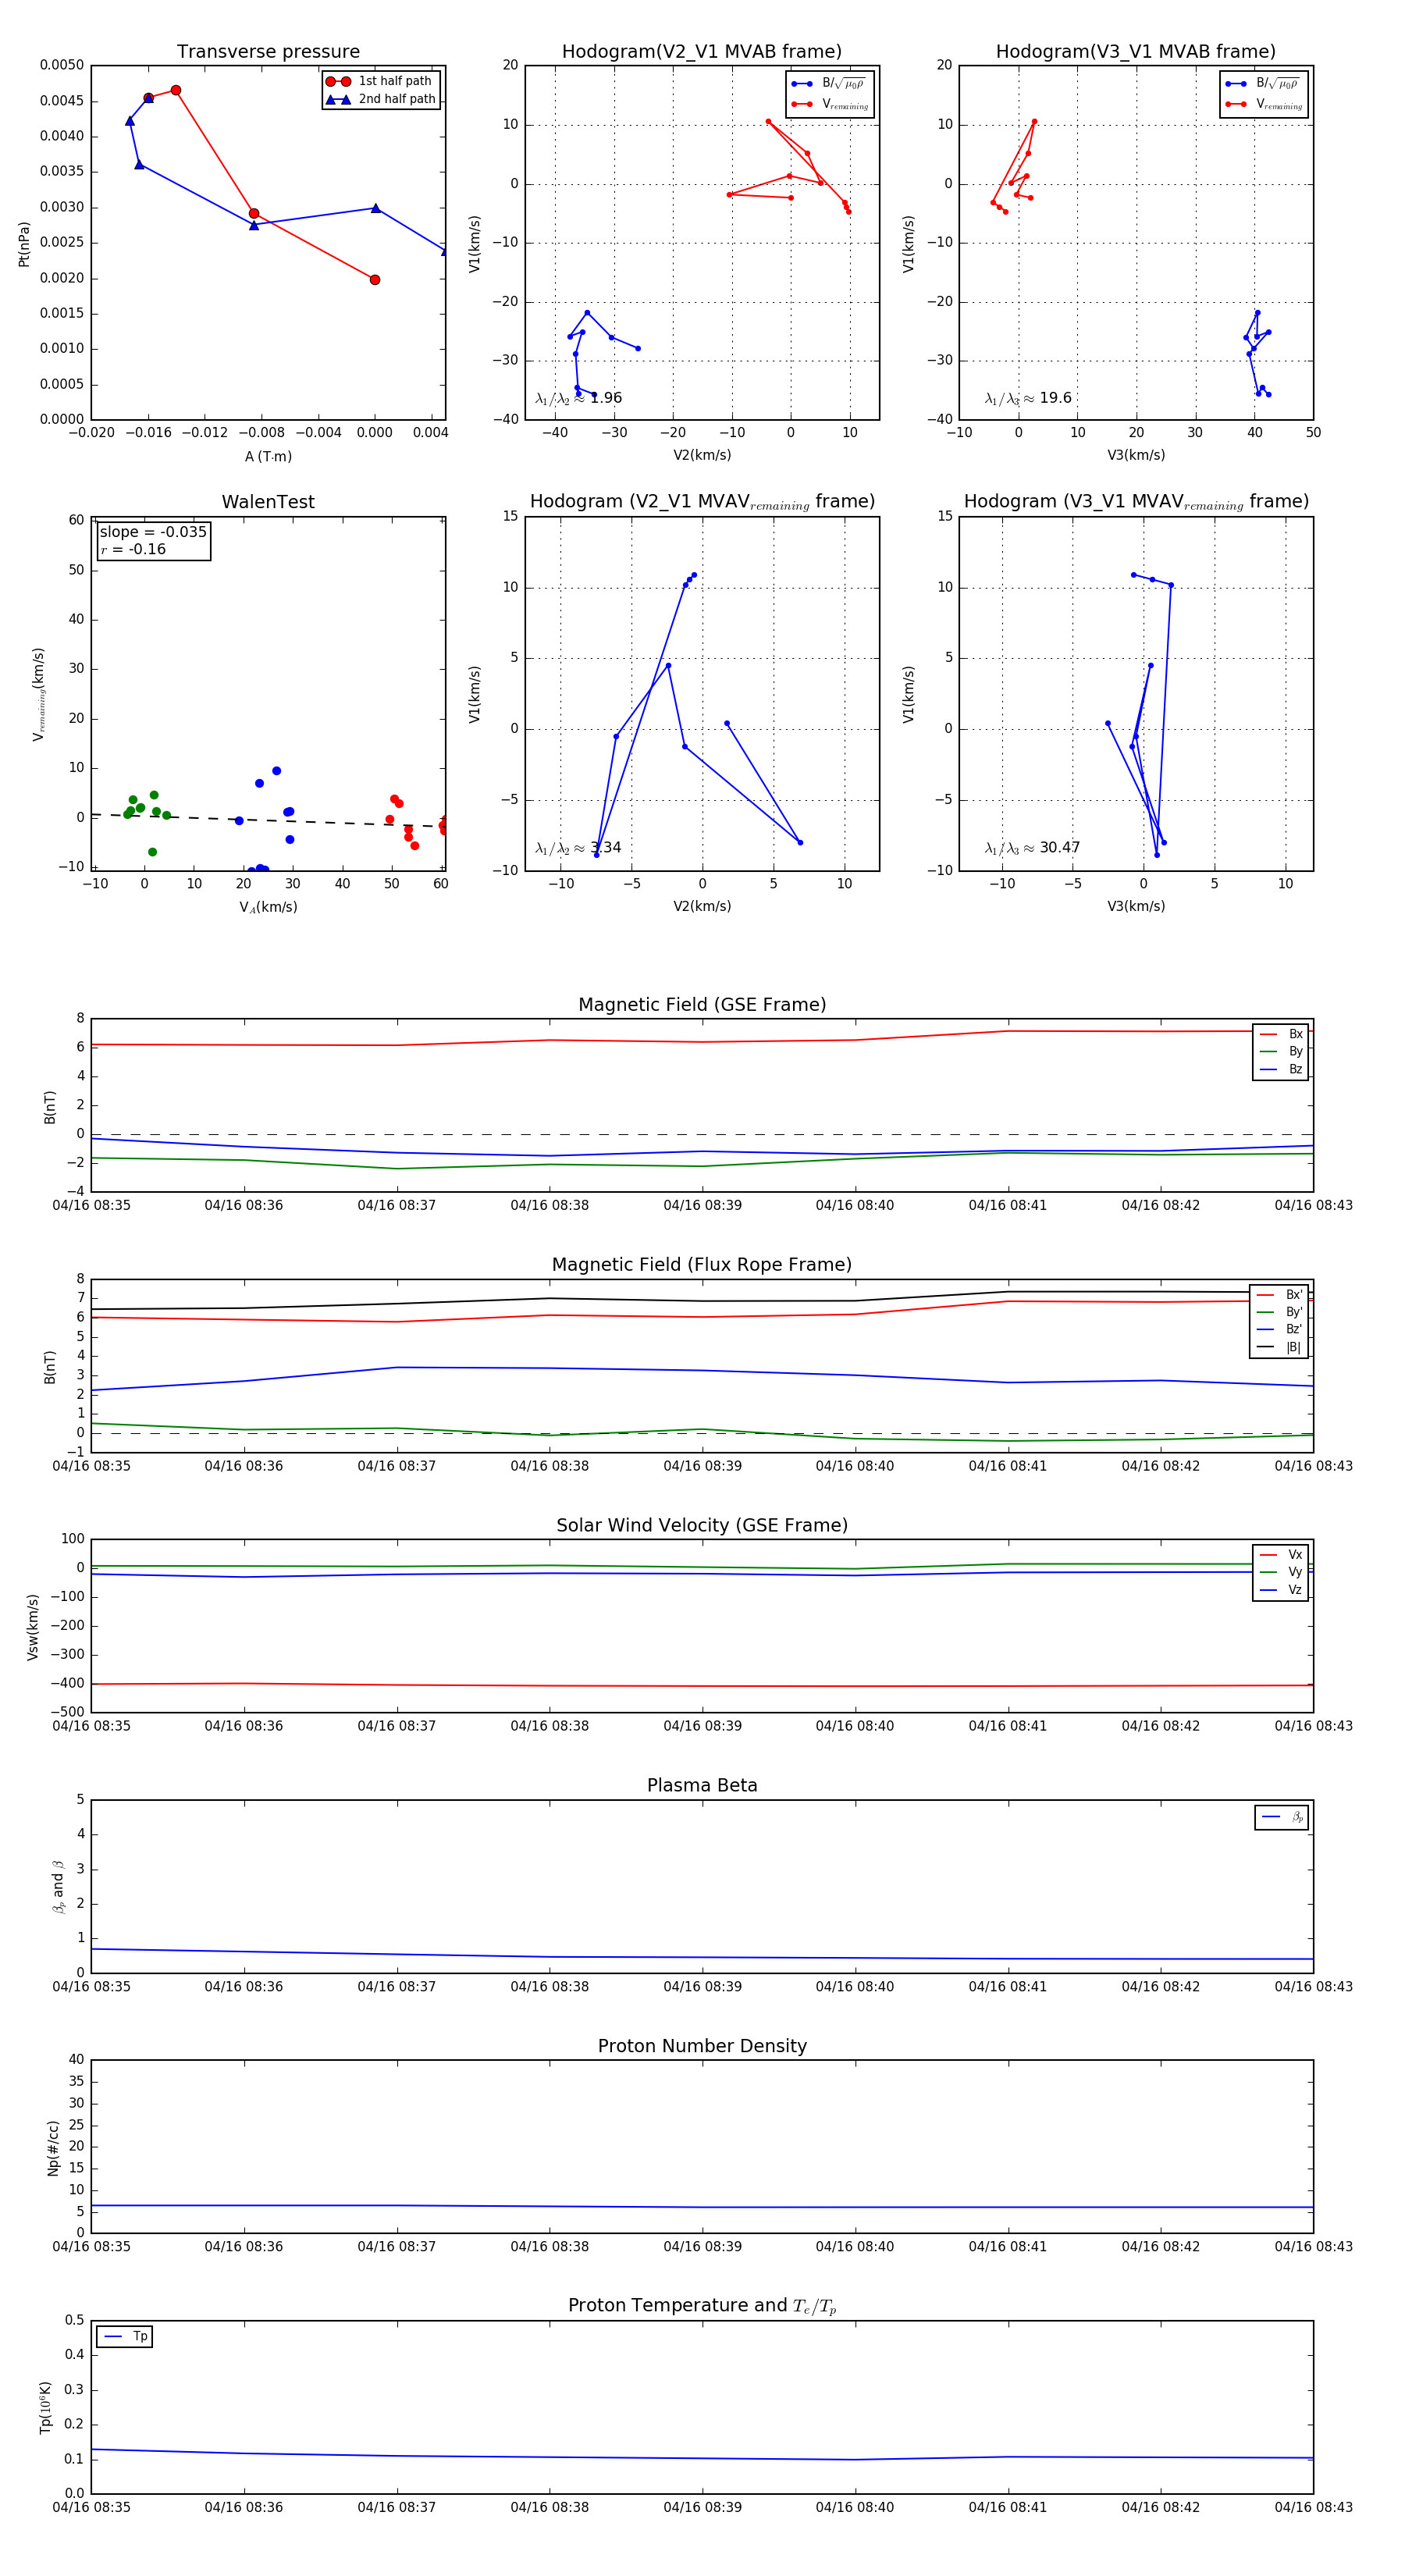Click the 'slope = -0.035' annotation box

(154, 541)
